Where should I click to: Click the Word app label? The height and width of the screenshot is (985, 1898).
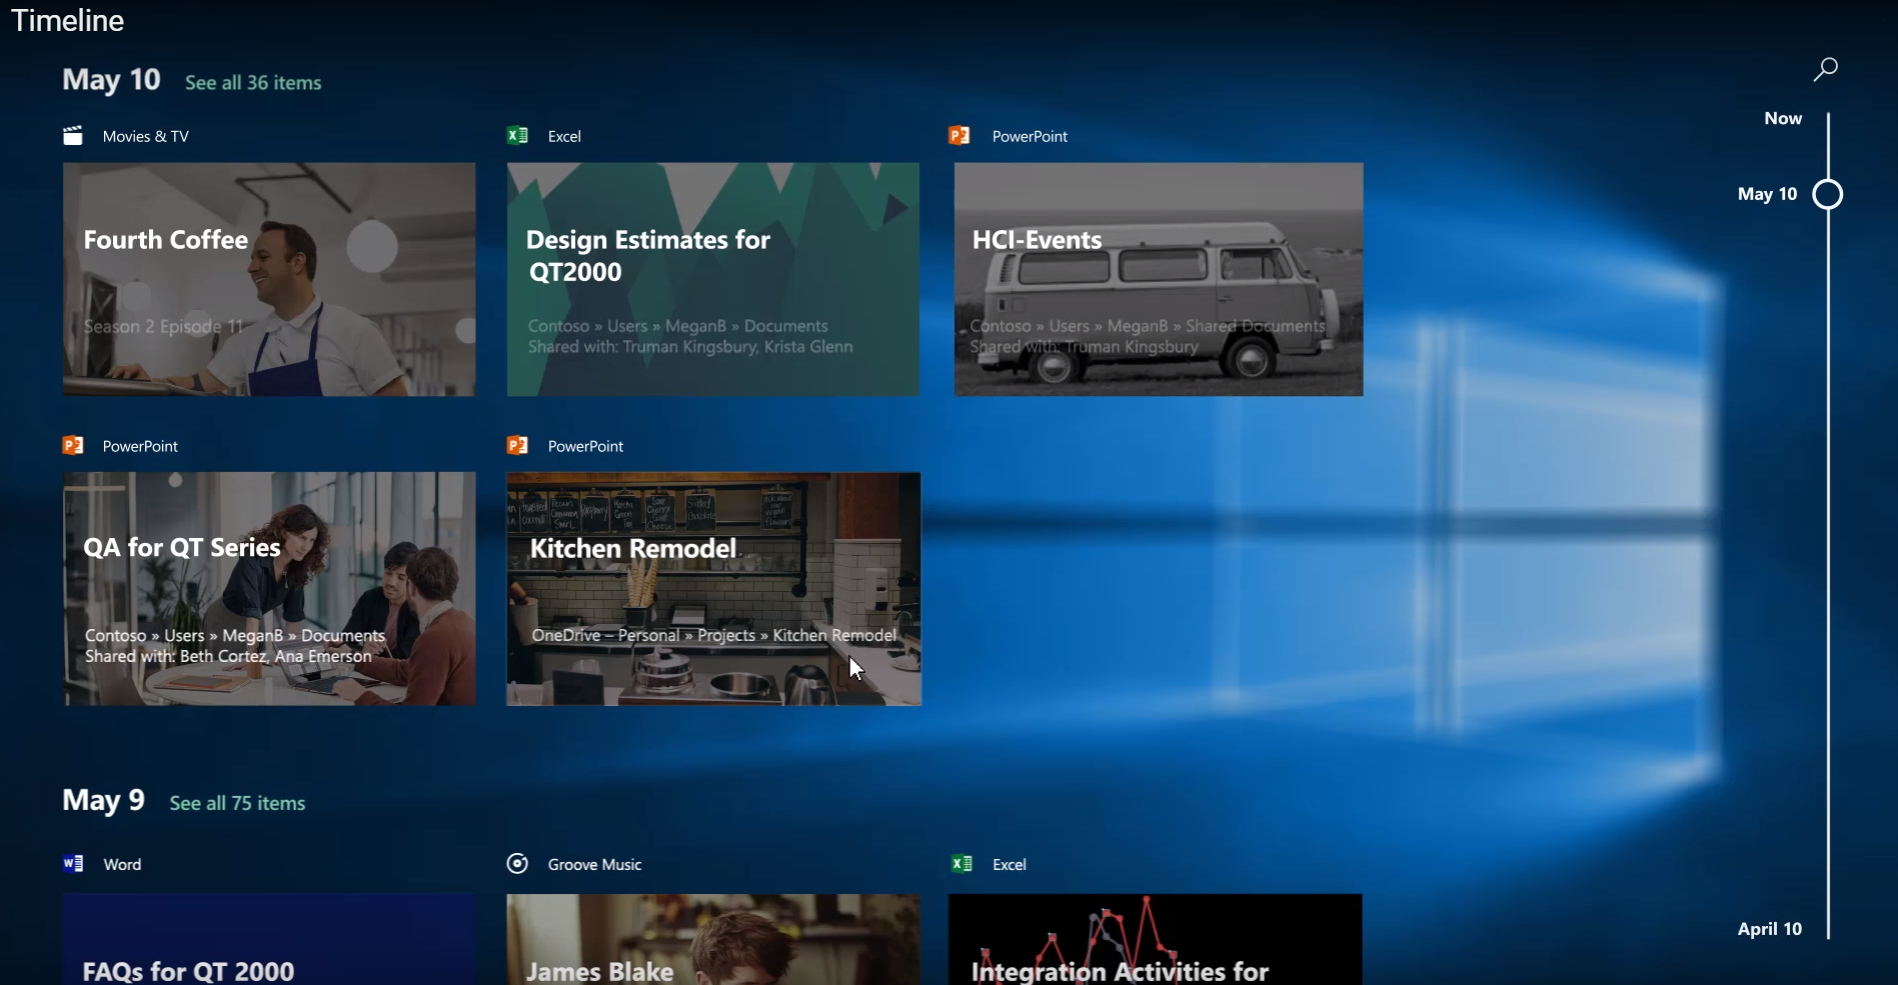pos(122,864)
